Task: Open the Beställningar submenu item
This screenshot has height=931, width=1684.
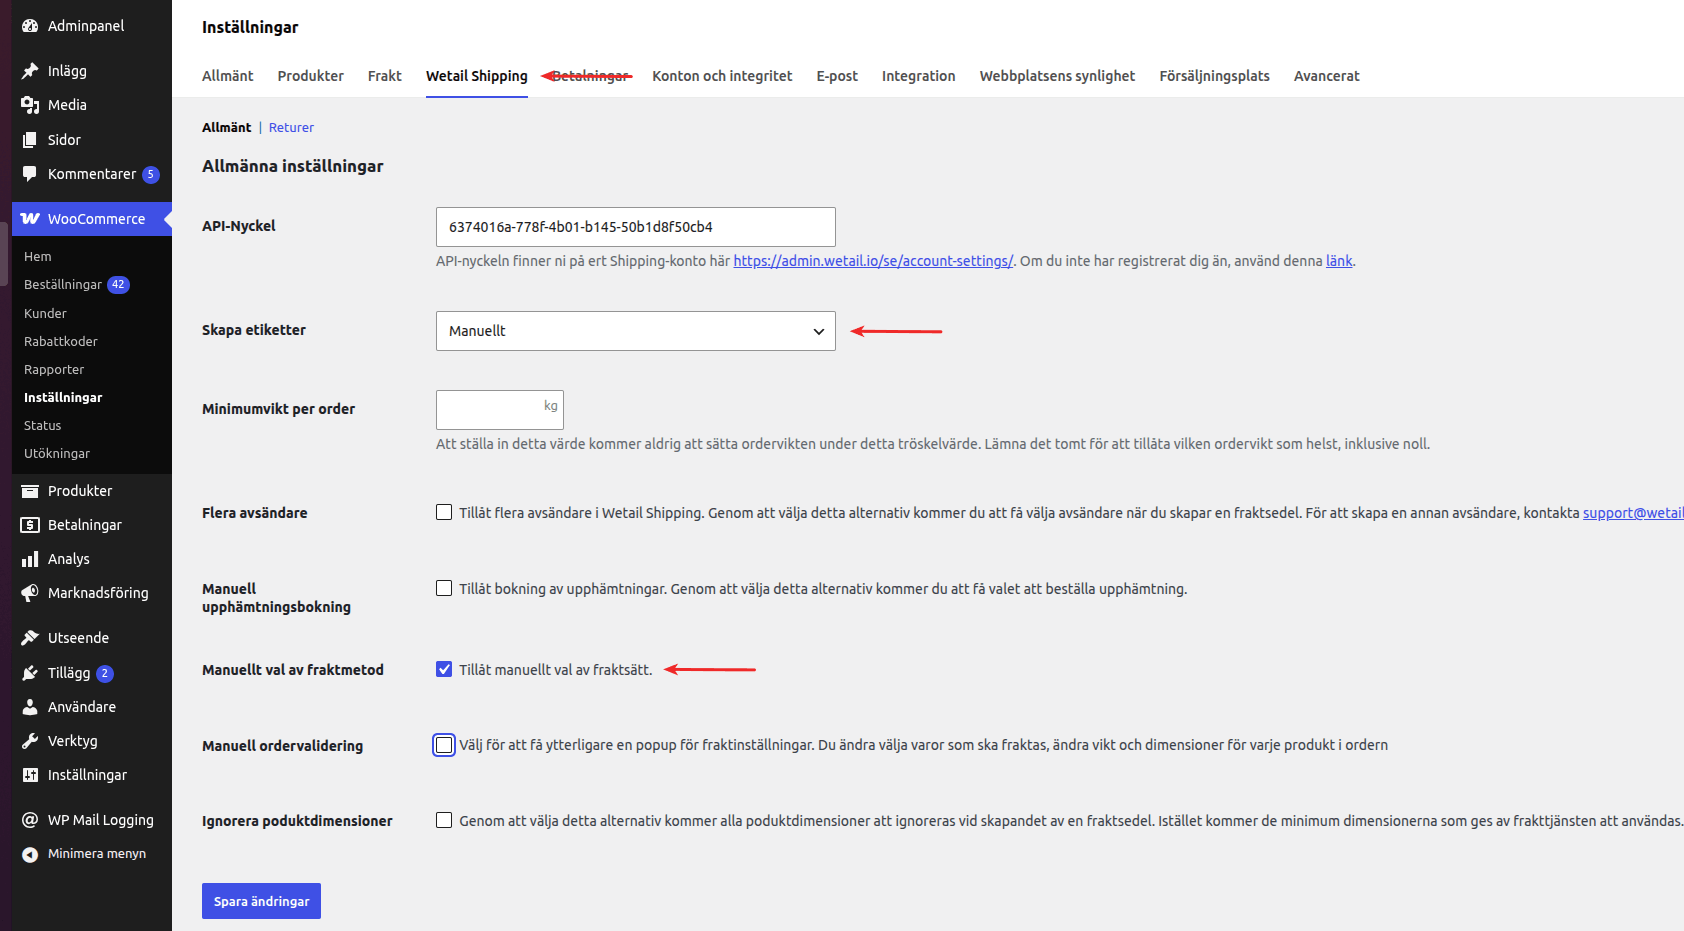Action: 63,285
